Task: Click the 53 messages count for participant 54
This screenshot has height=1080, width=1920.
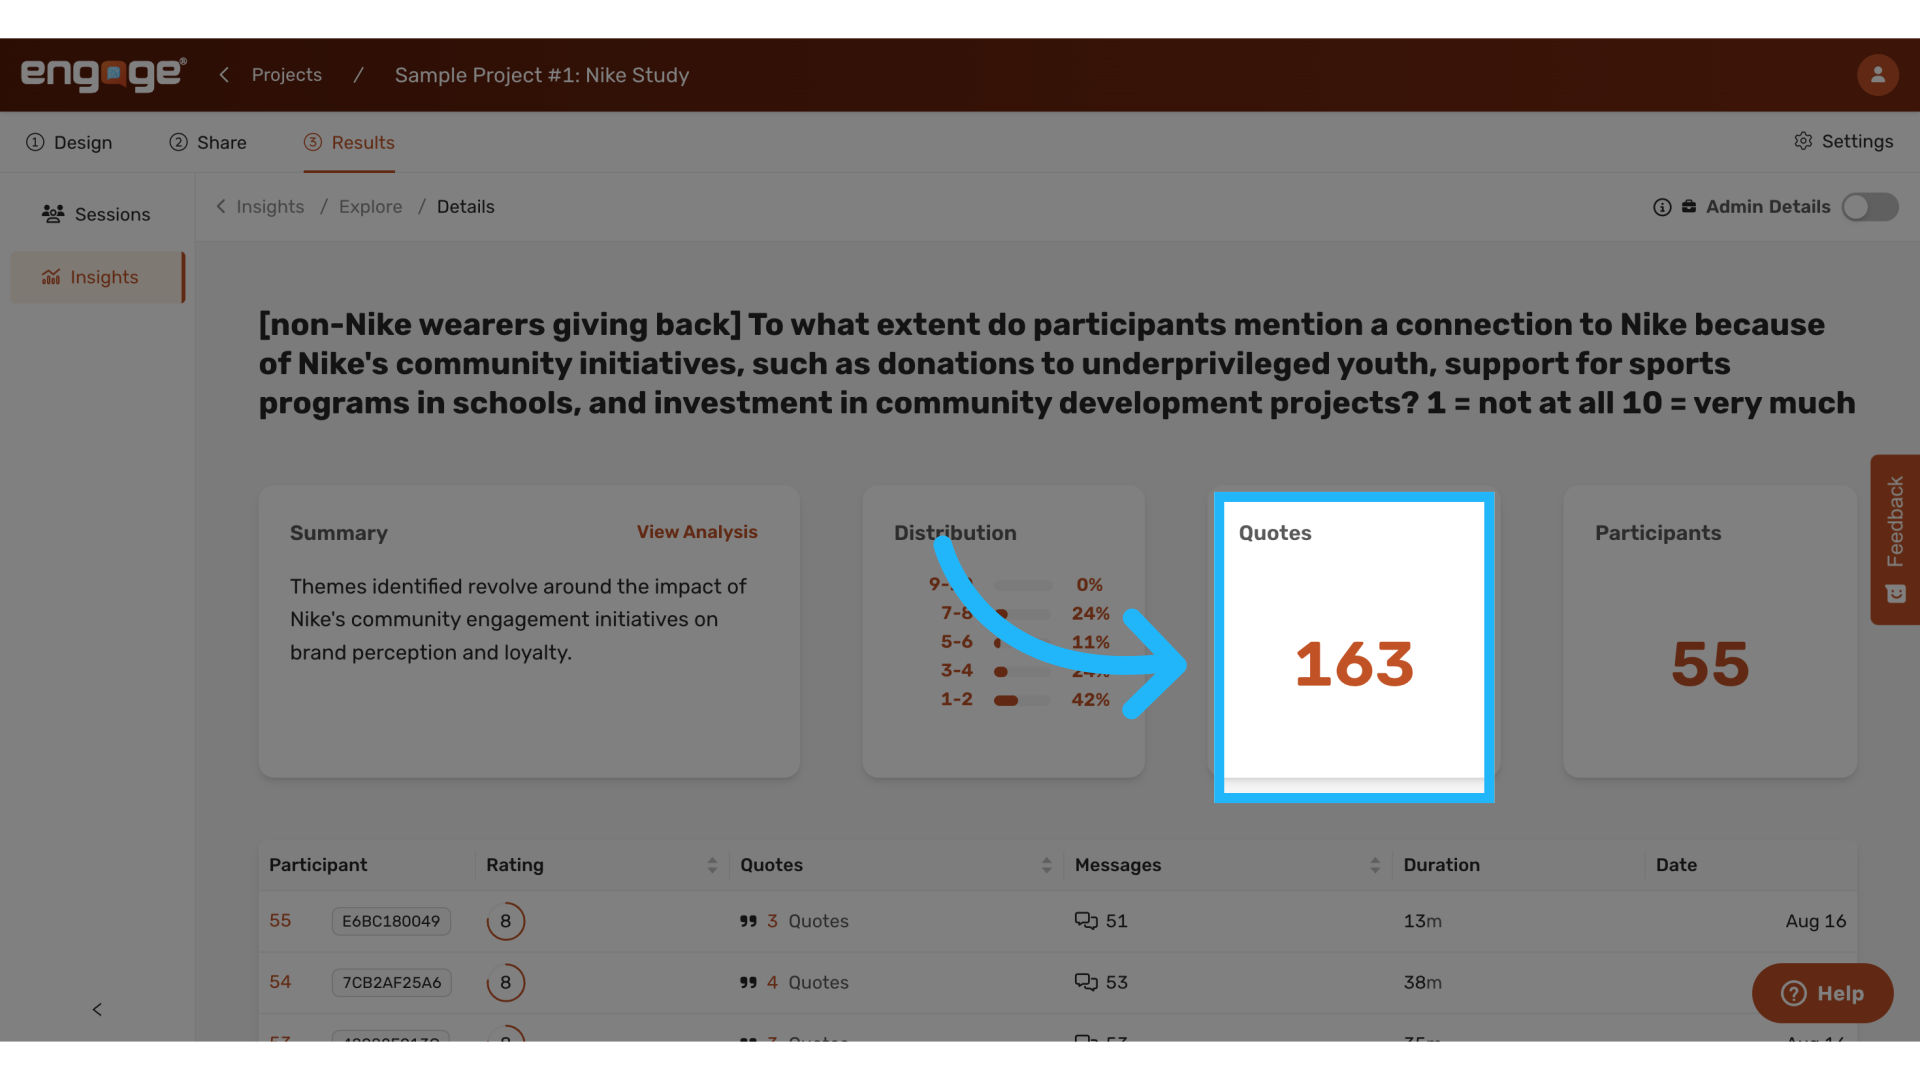Action: point(1116,983)
